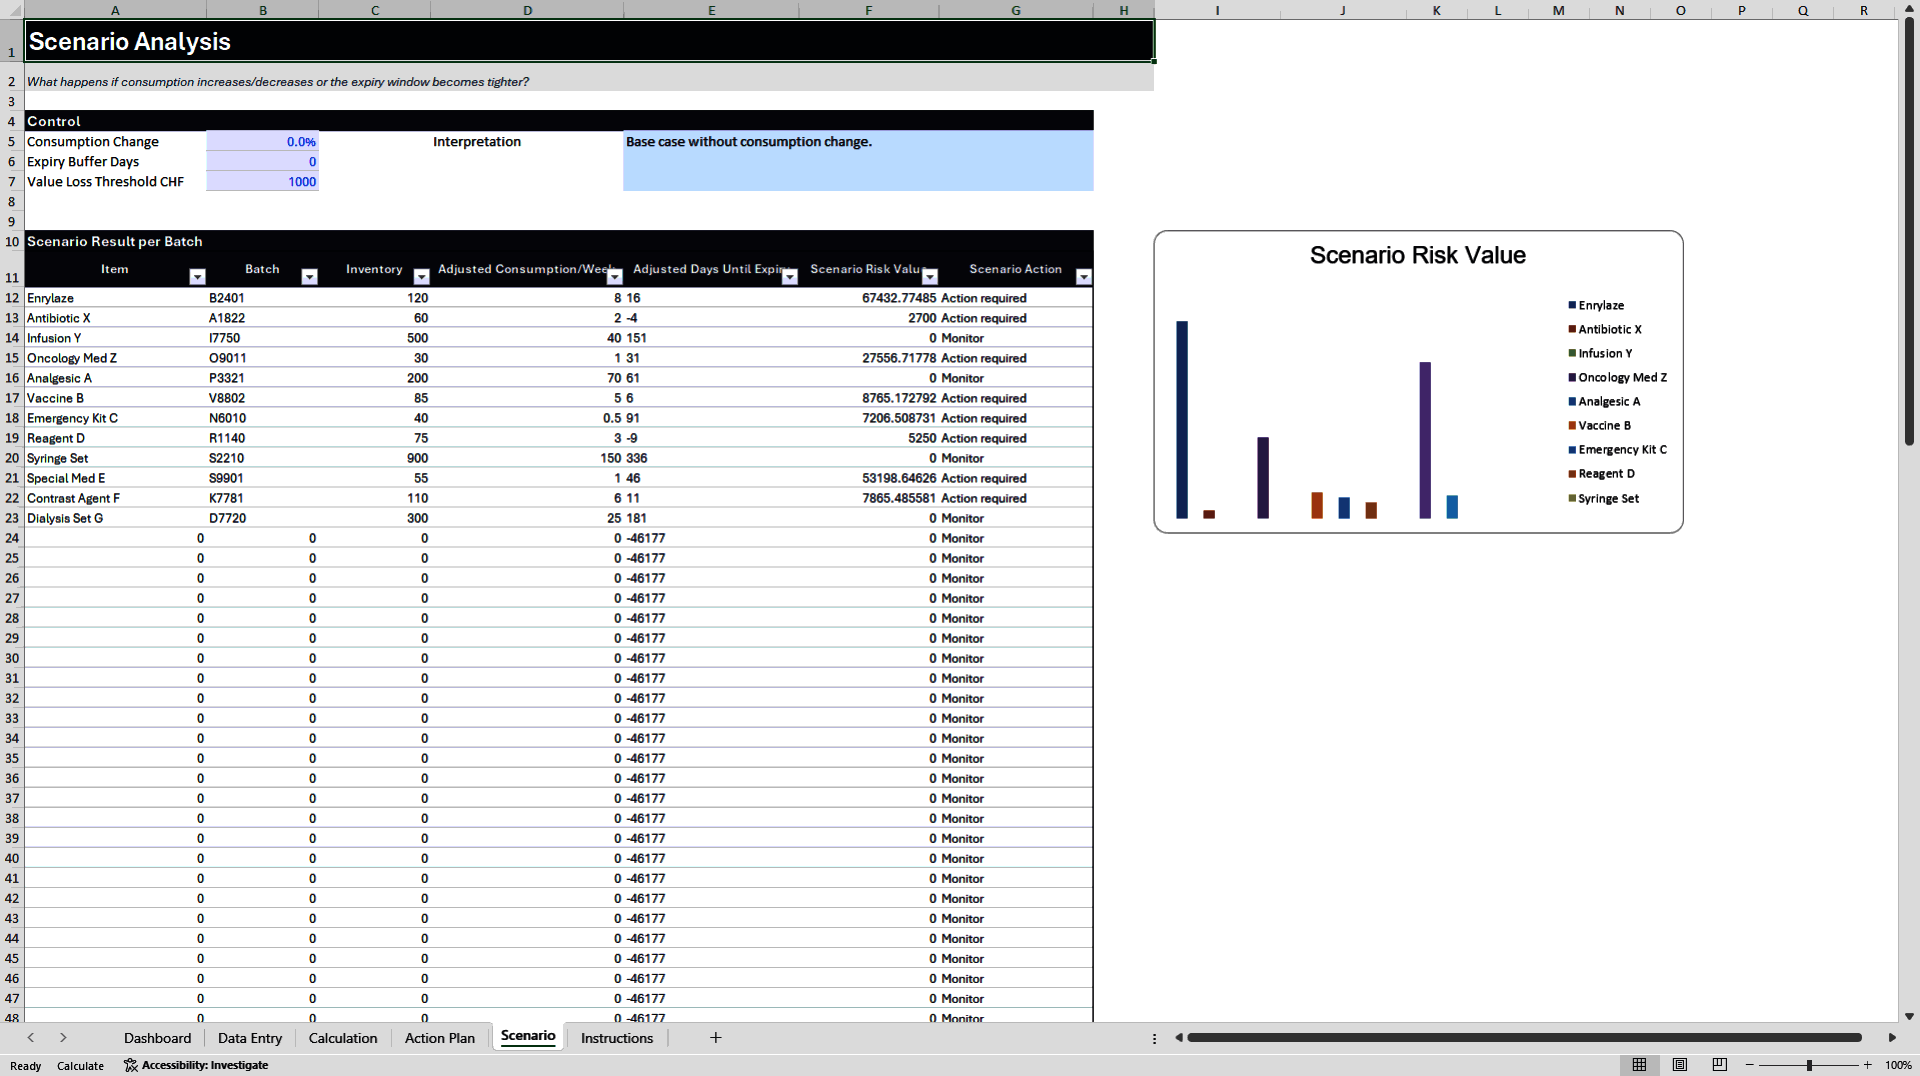Select the Consumption Change input cell
The width and height of the screenshot is (1920, 1076).
[x=262, y=142]
